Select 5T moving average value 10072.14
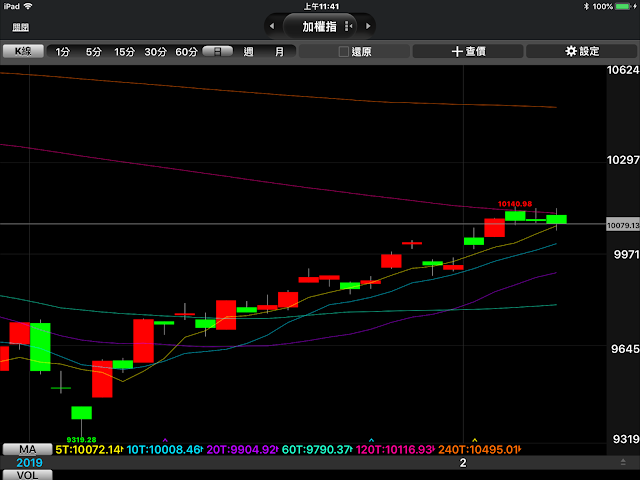640x480 pixels. click(x=89, y=450)
